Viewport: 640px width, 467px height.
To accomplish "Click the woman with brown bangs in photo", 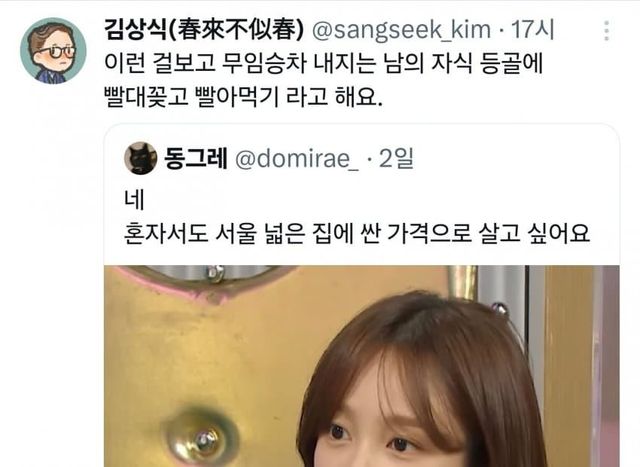I will [420, 382].
